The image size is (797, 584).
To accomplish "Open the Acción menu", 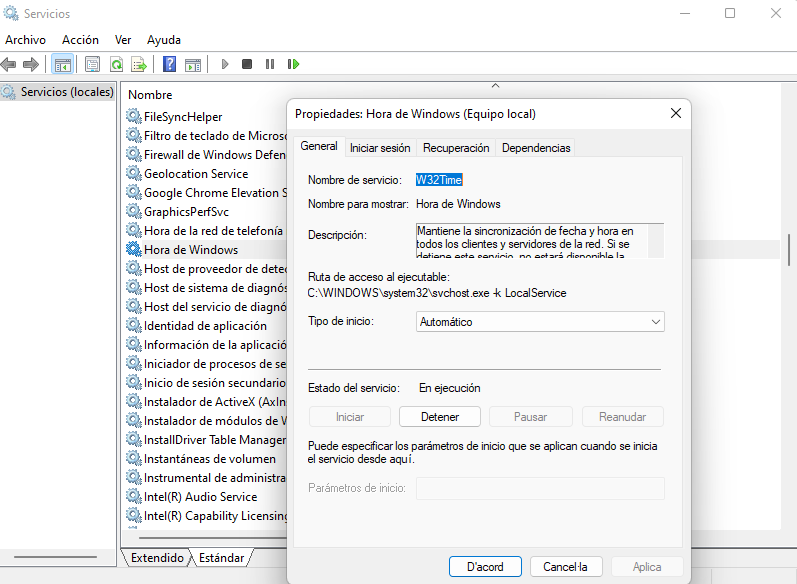I will tap(80, 40).
